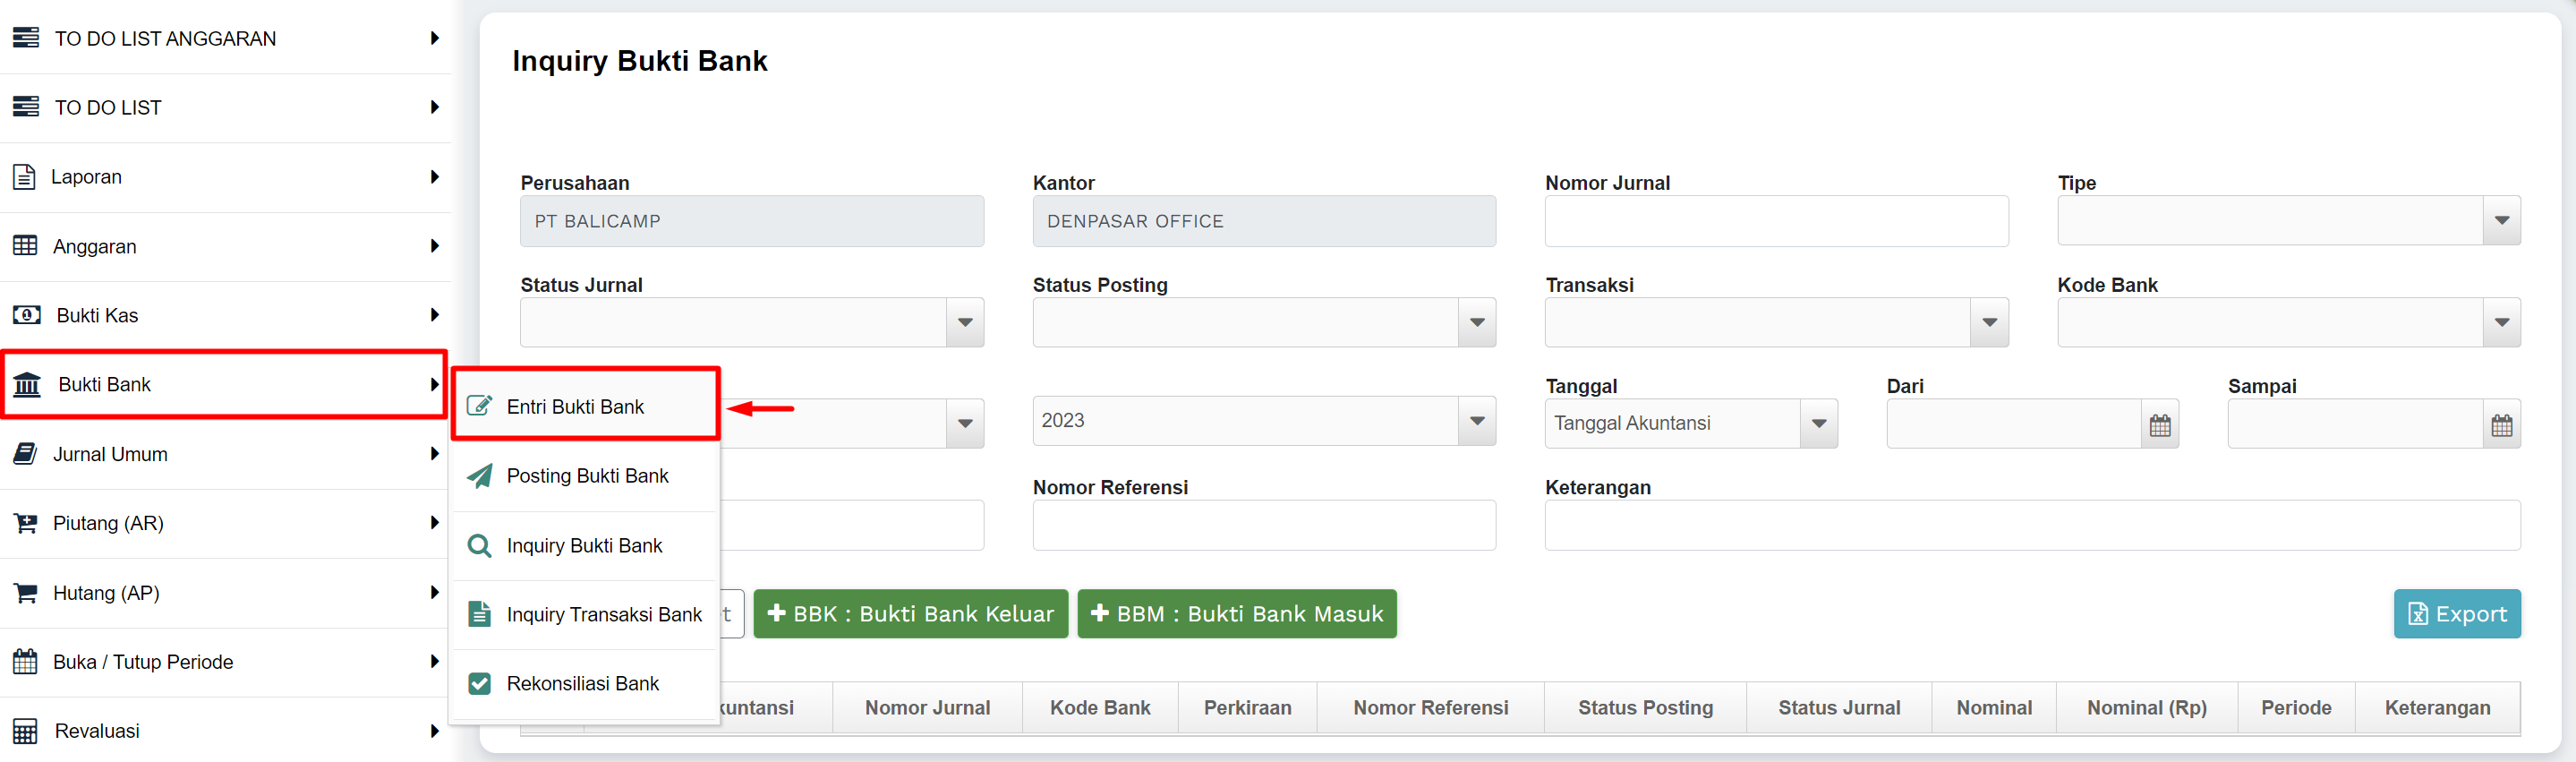Open Inquiry Transaksi Bank menu item

tap(603, 615)
